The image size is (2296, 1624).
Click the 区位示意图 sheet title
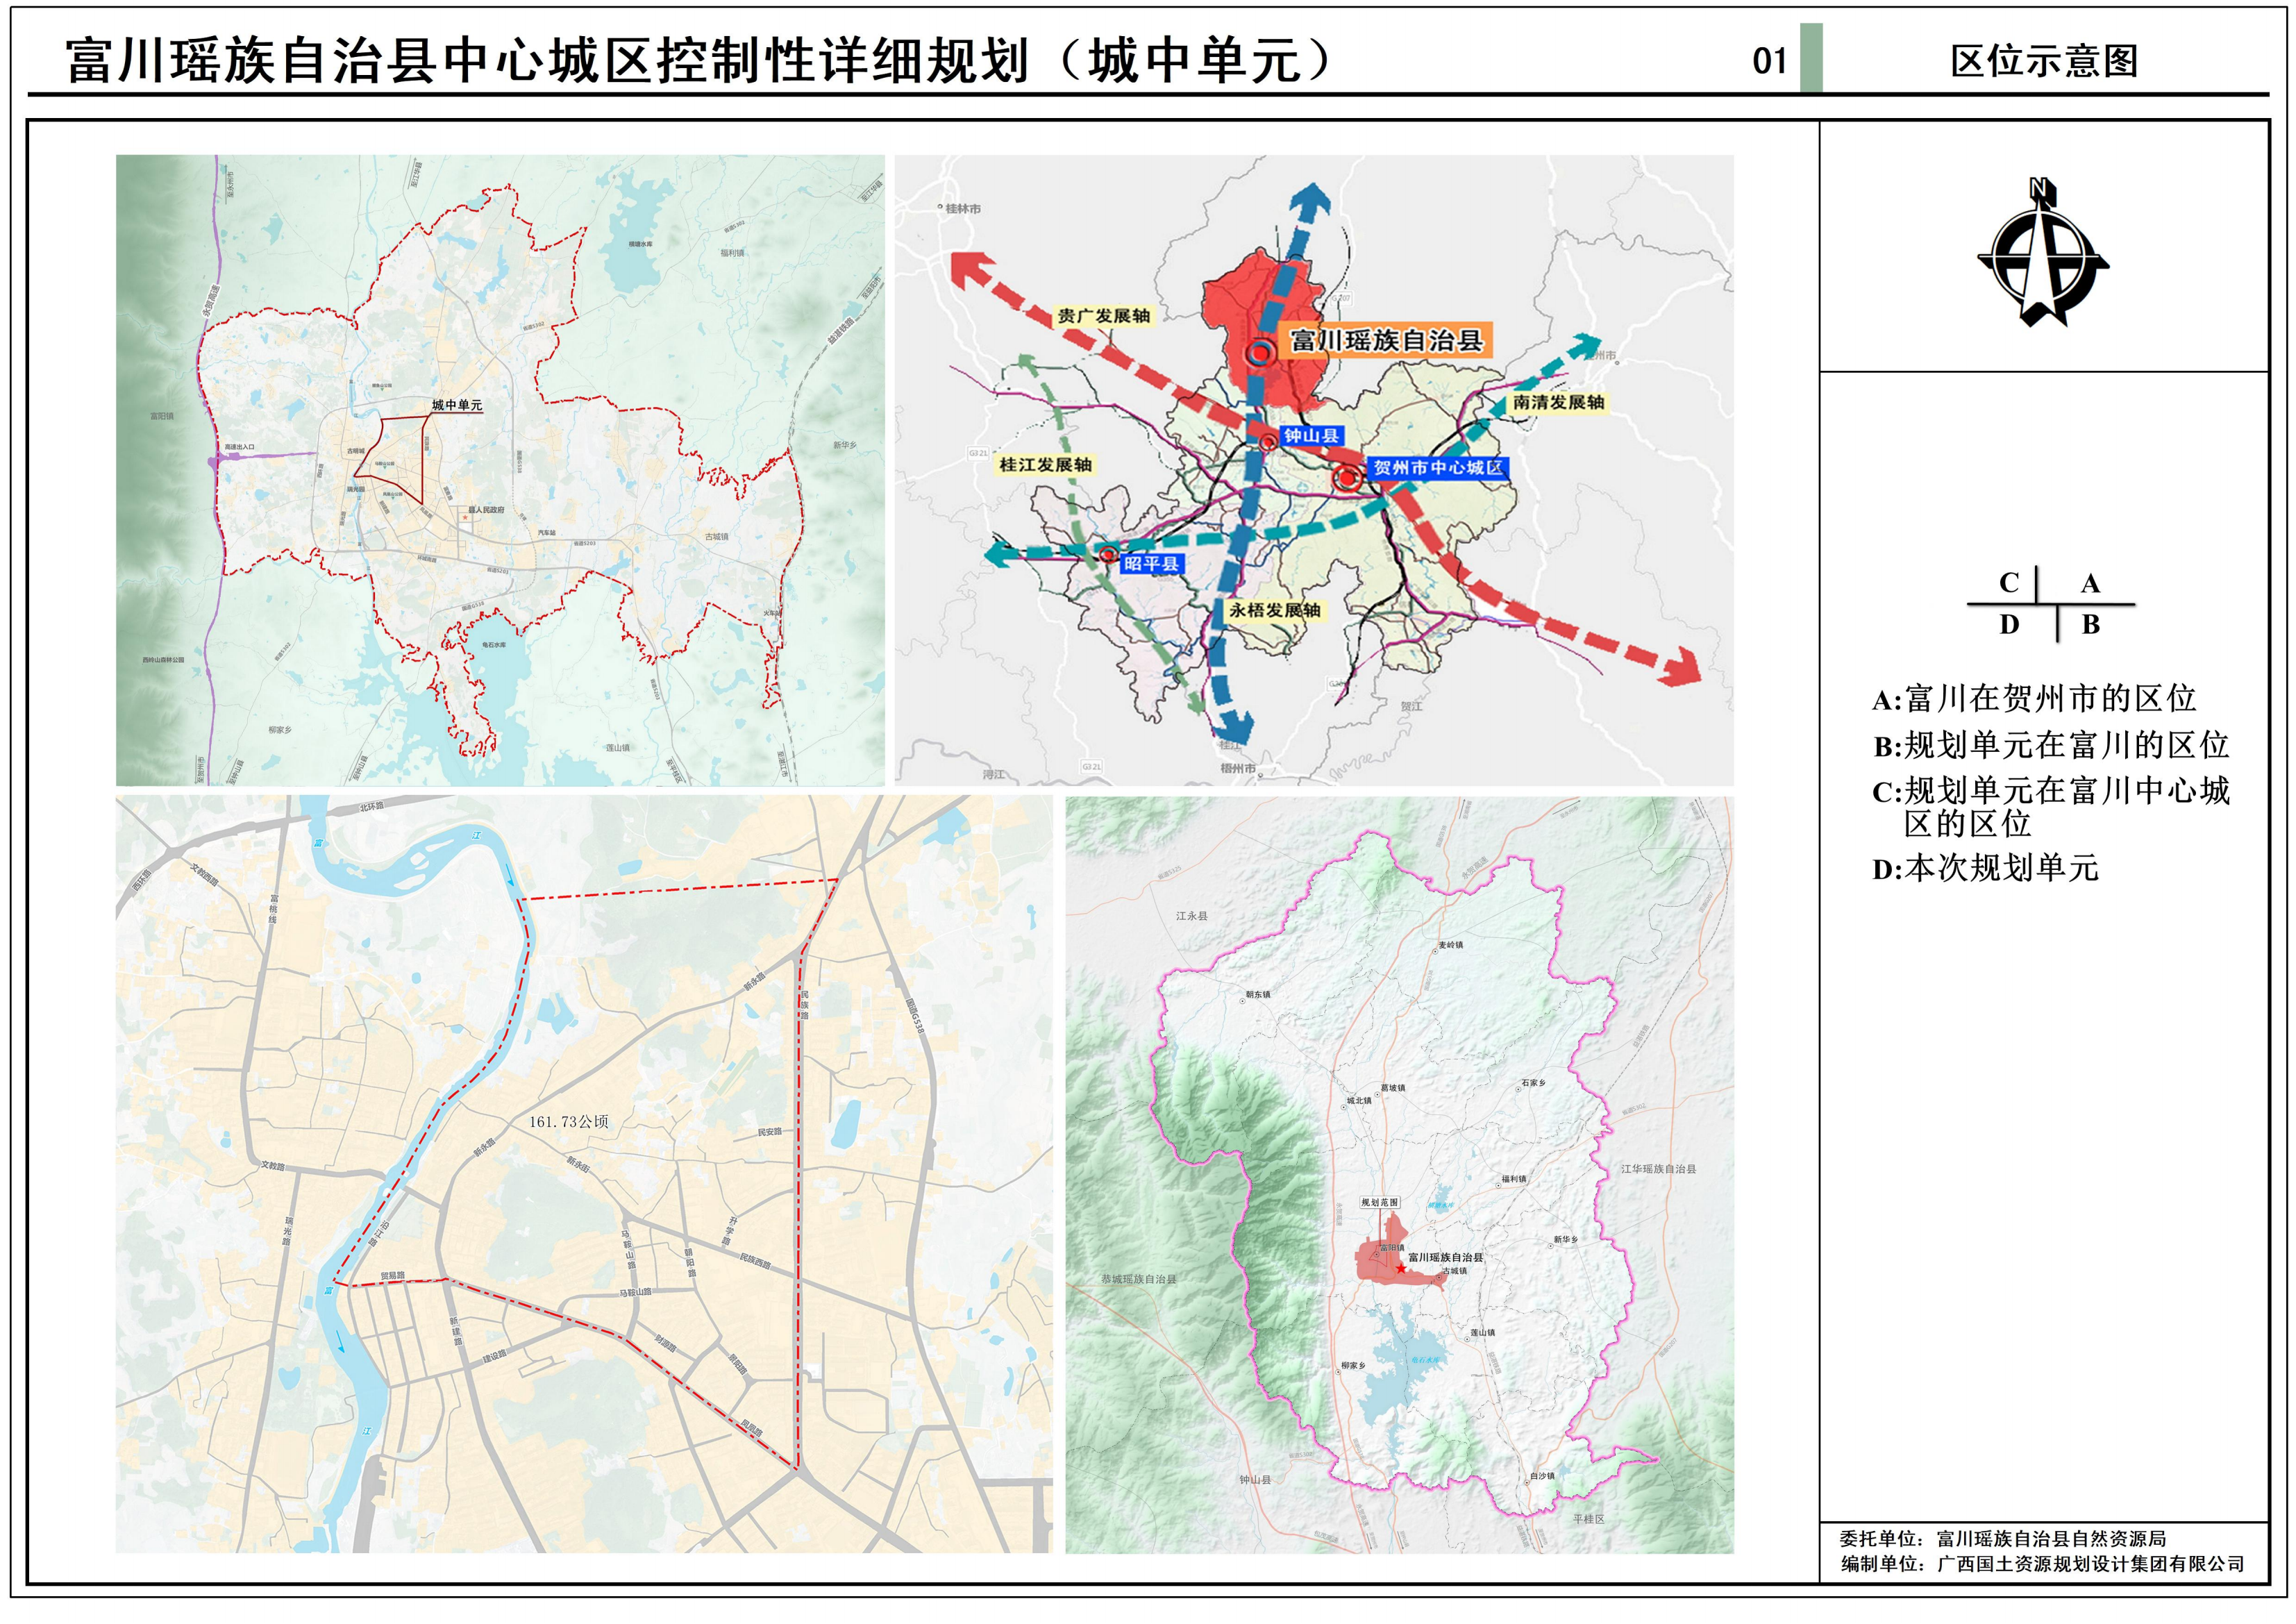pos(2044,62)
